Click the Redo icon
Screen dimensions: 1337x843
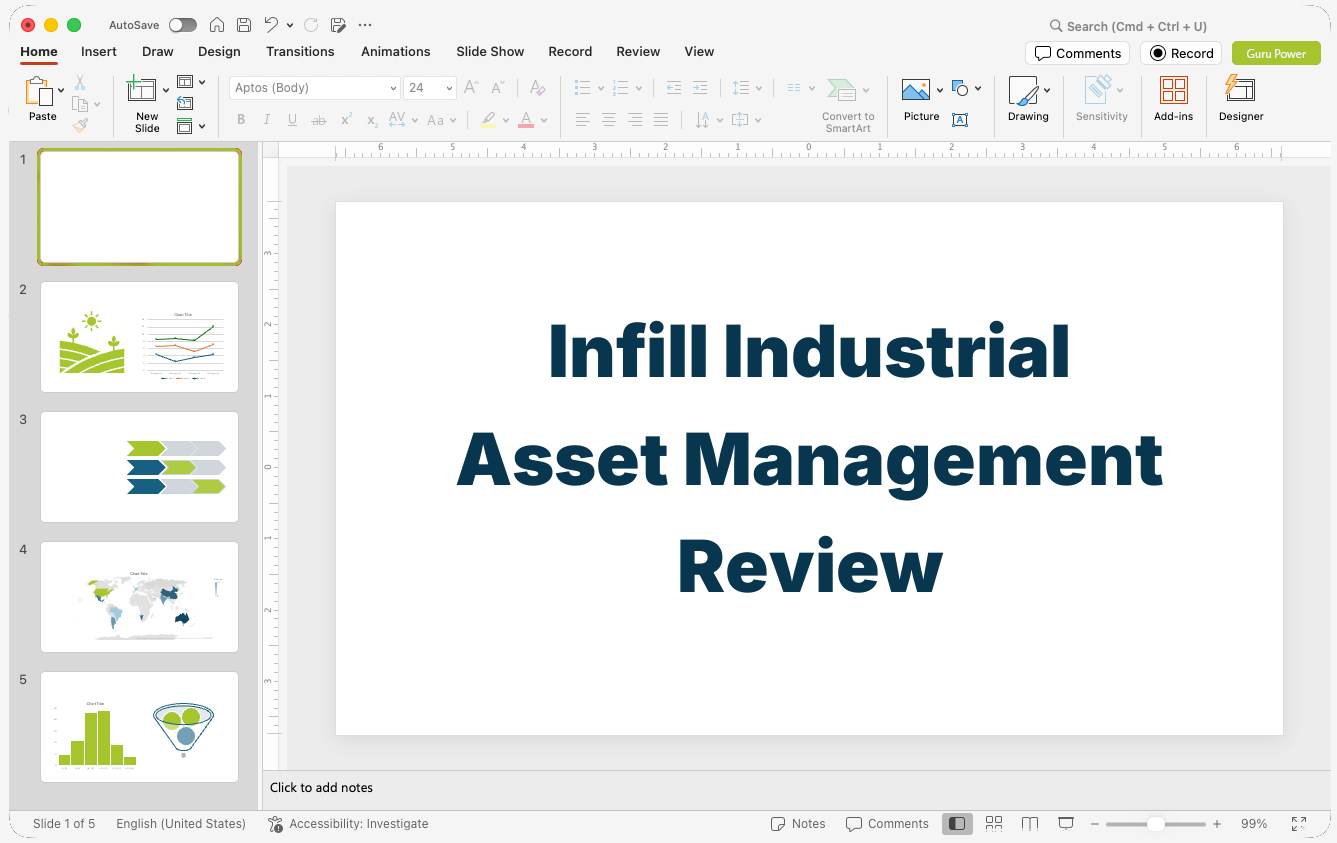[311, 25]
